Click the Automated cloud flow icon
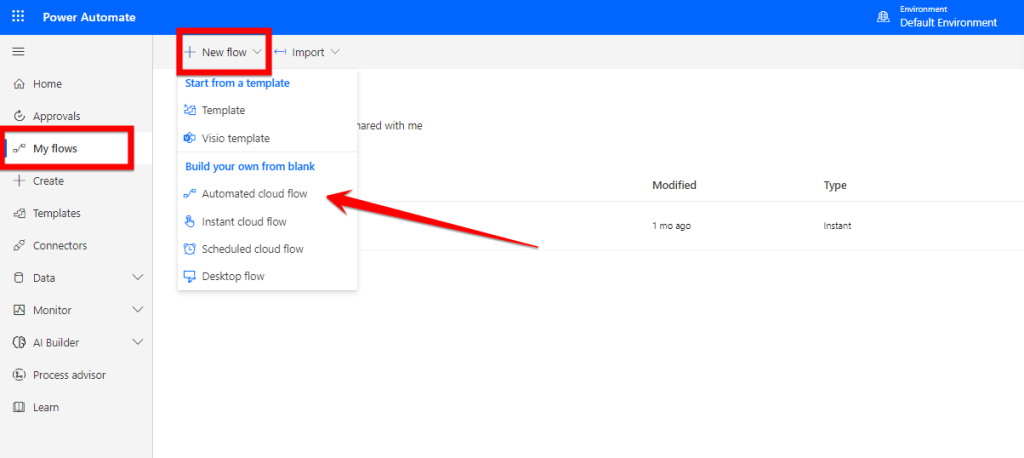This screenshot has width=1024, height=458. tap(190, 194)
